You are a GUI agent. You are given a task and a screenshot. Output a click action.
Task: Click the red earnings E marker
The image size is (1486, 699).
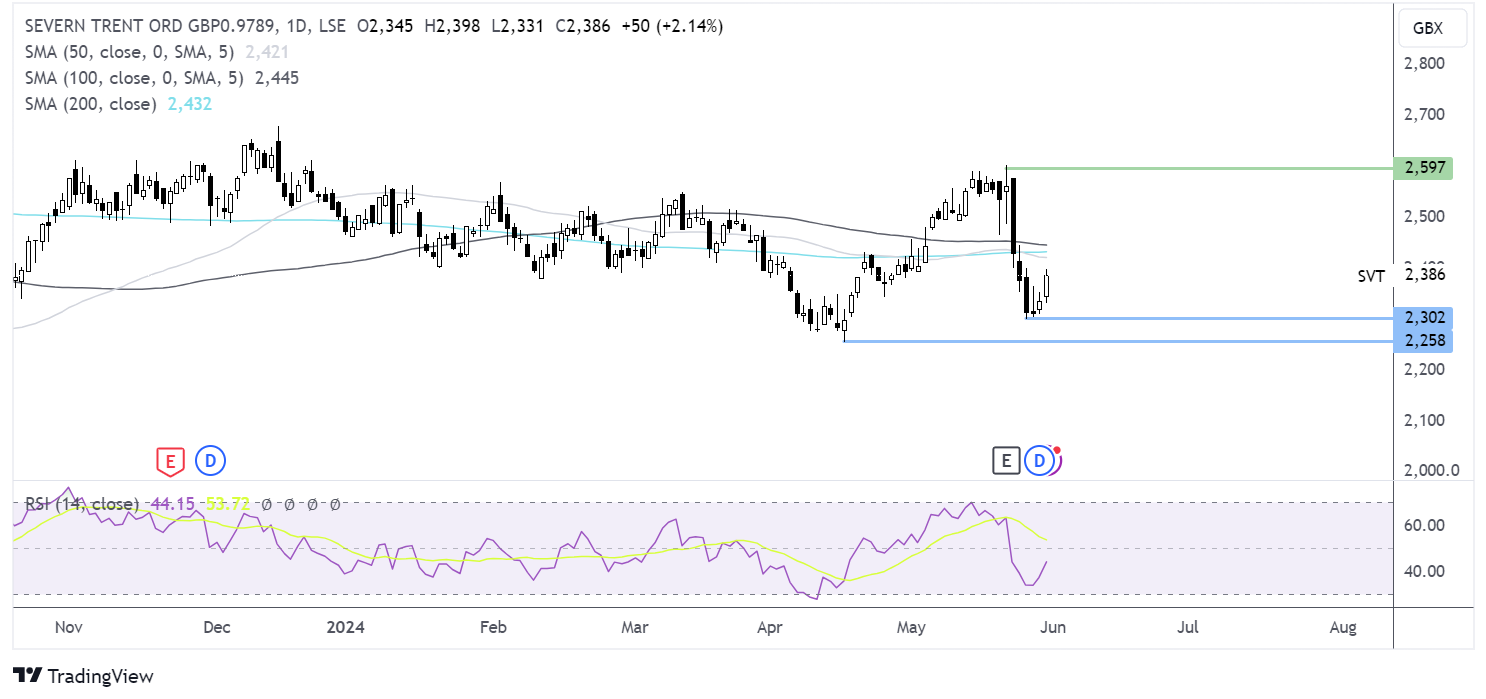(x=171, y=461)
